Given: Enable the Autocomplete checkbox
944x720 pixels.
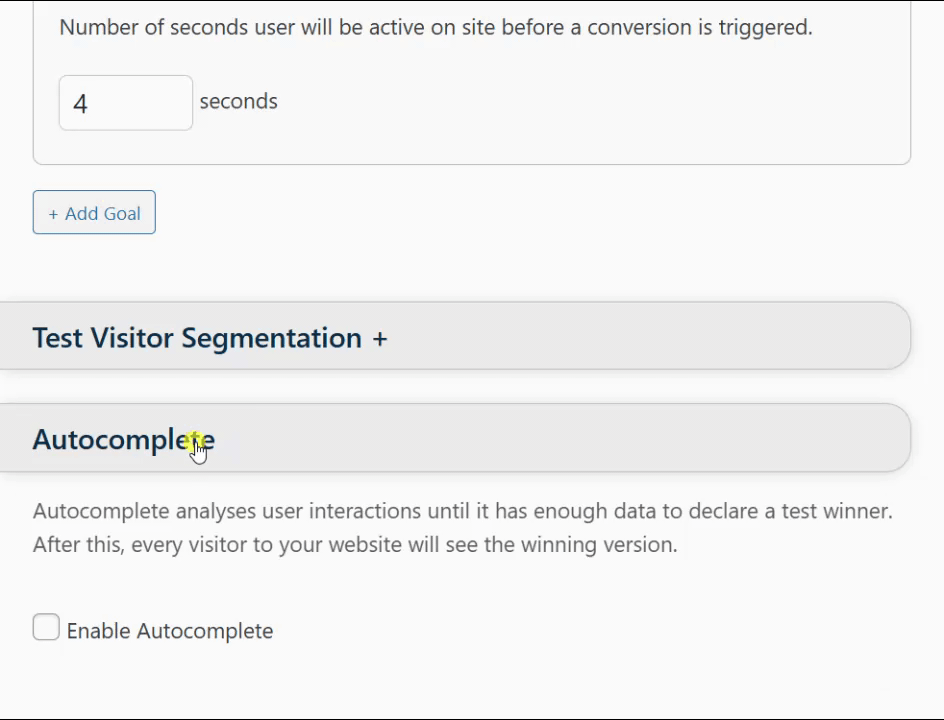Looking at the screenshot, I should pos(46,627).
